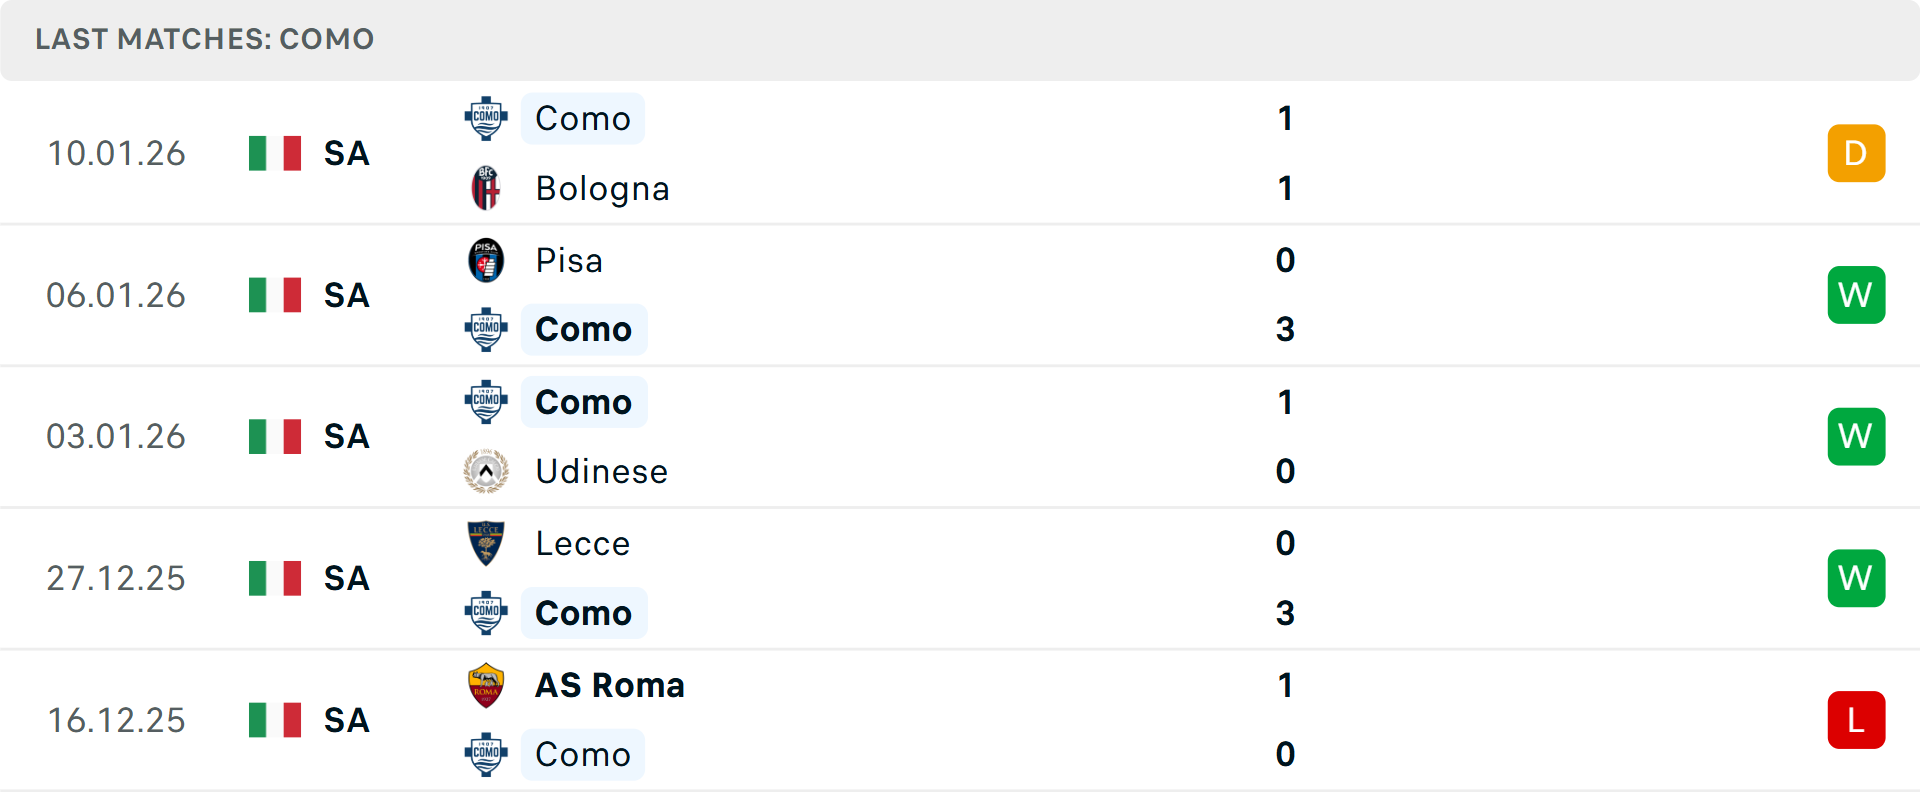Screen dimensions: 1920x792
Task: Click the Udinese club crest
Action: coord(486,471)
